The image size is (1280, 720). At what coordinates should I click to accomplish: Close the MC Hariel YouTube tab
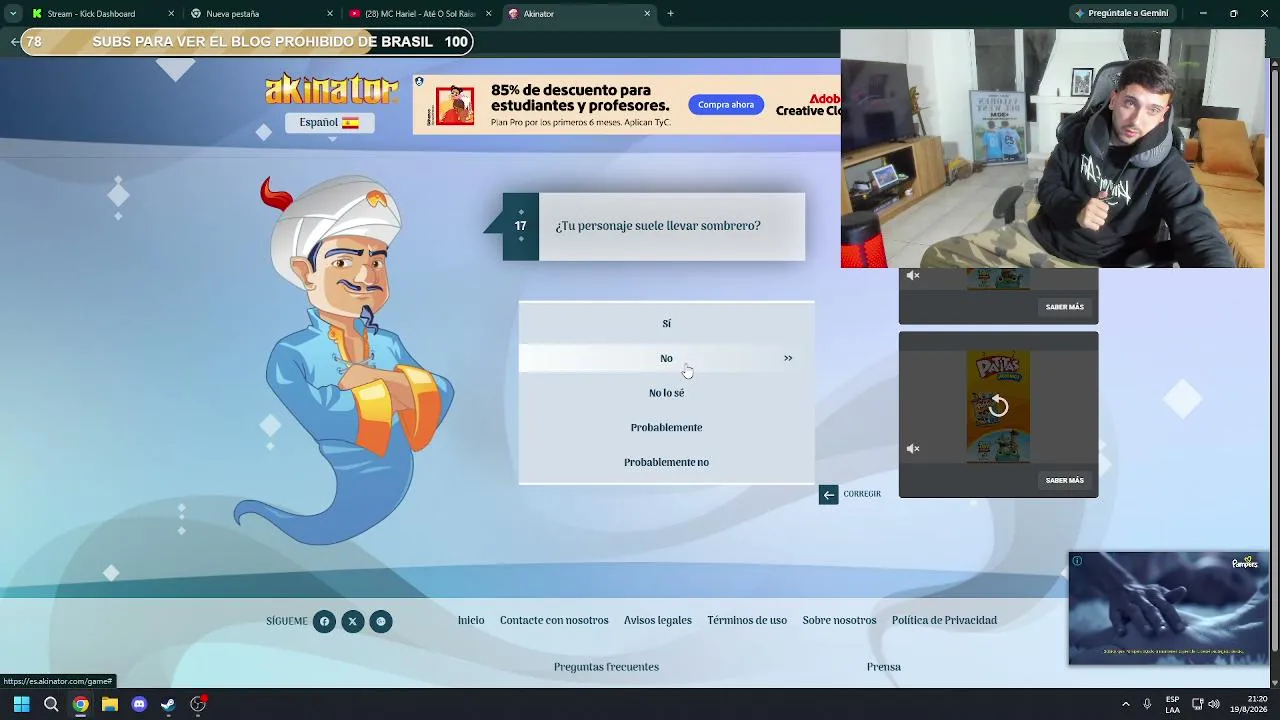click(489, 14)
